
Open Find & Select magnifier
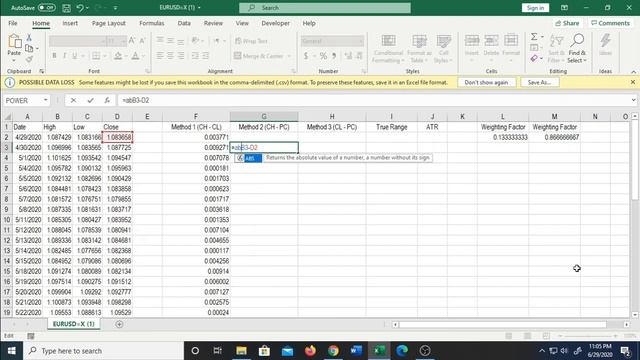(577, 48)
